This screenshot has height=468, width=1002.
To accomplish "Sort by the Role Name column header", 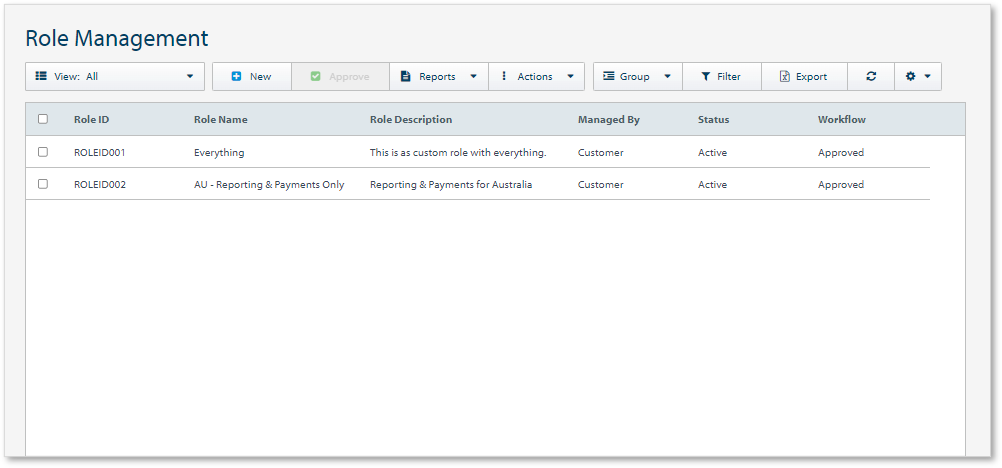I will coord(220,120).
